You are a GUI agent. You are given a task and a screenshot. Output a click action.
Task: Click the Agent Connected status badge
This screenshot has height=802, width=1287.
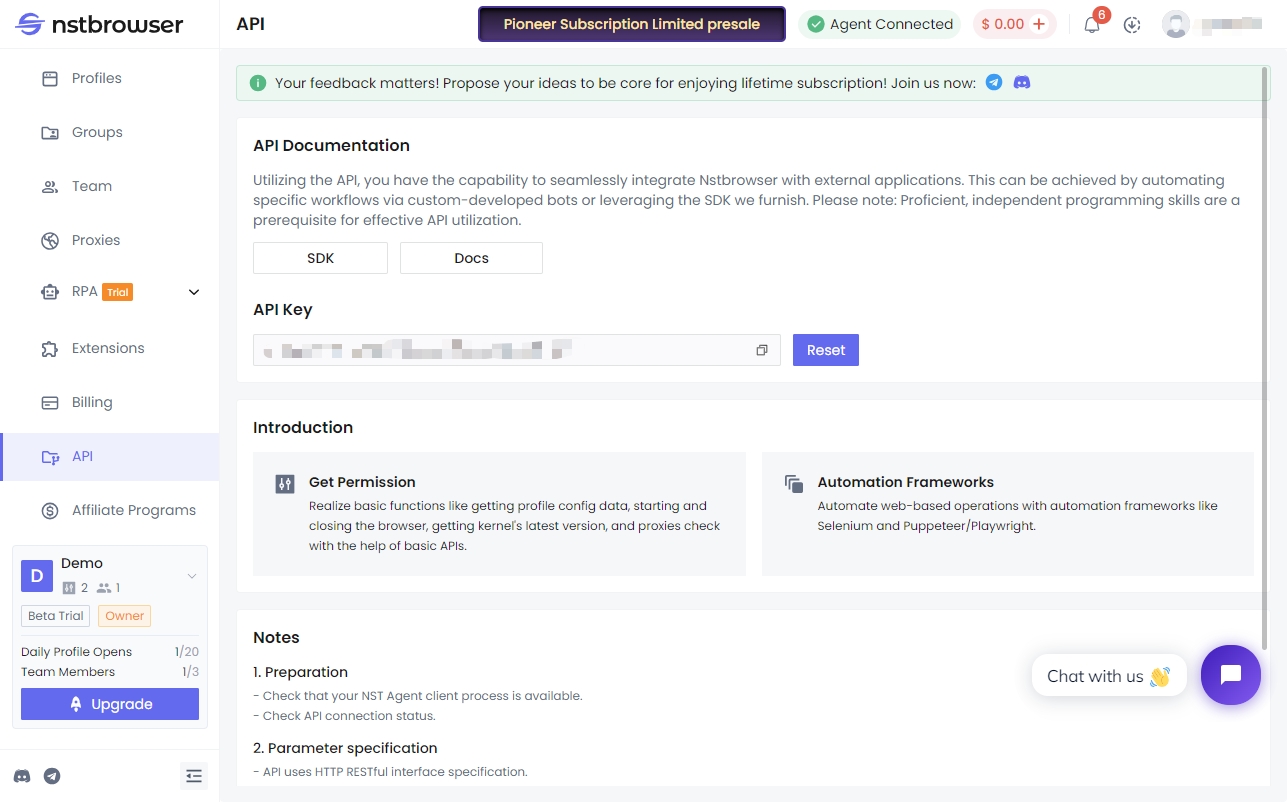pyautogui.click(x=880, y=24)
